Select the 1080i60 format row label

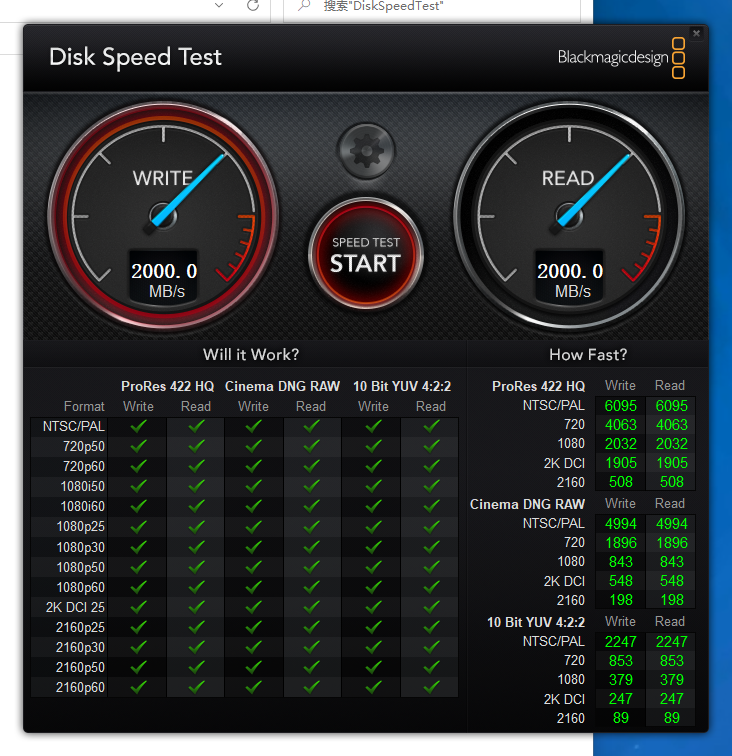tap(82, 506)
